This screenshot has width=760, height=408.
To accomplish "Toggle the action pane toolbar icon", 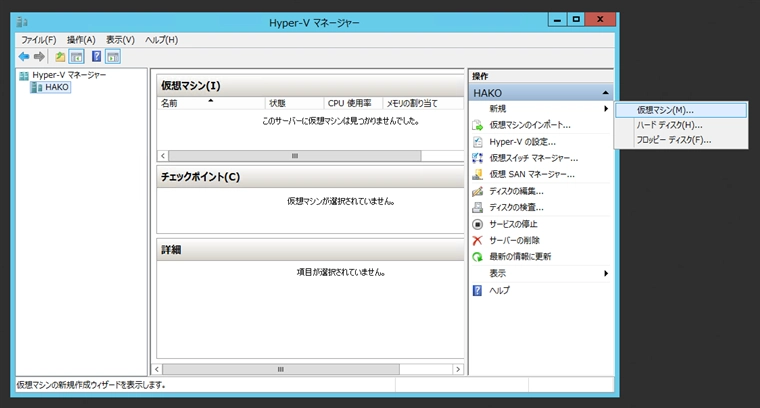I will (113, 57).
